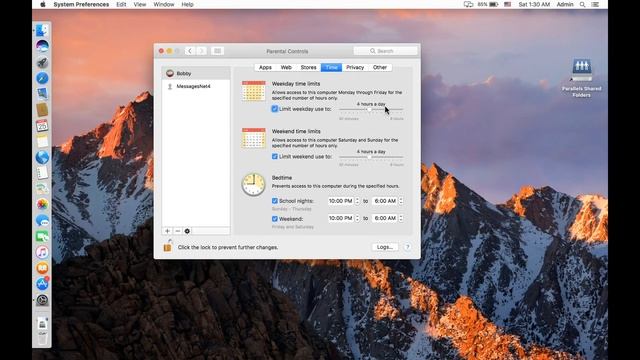Click the Search field in Parental Controls
This screenshot has width=640, height=360.
[x=385, y=51]
